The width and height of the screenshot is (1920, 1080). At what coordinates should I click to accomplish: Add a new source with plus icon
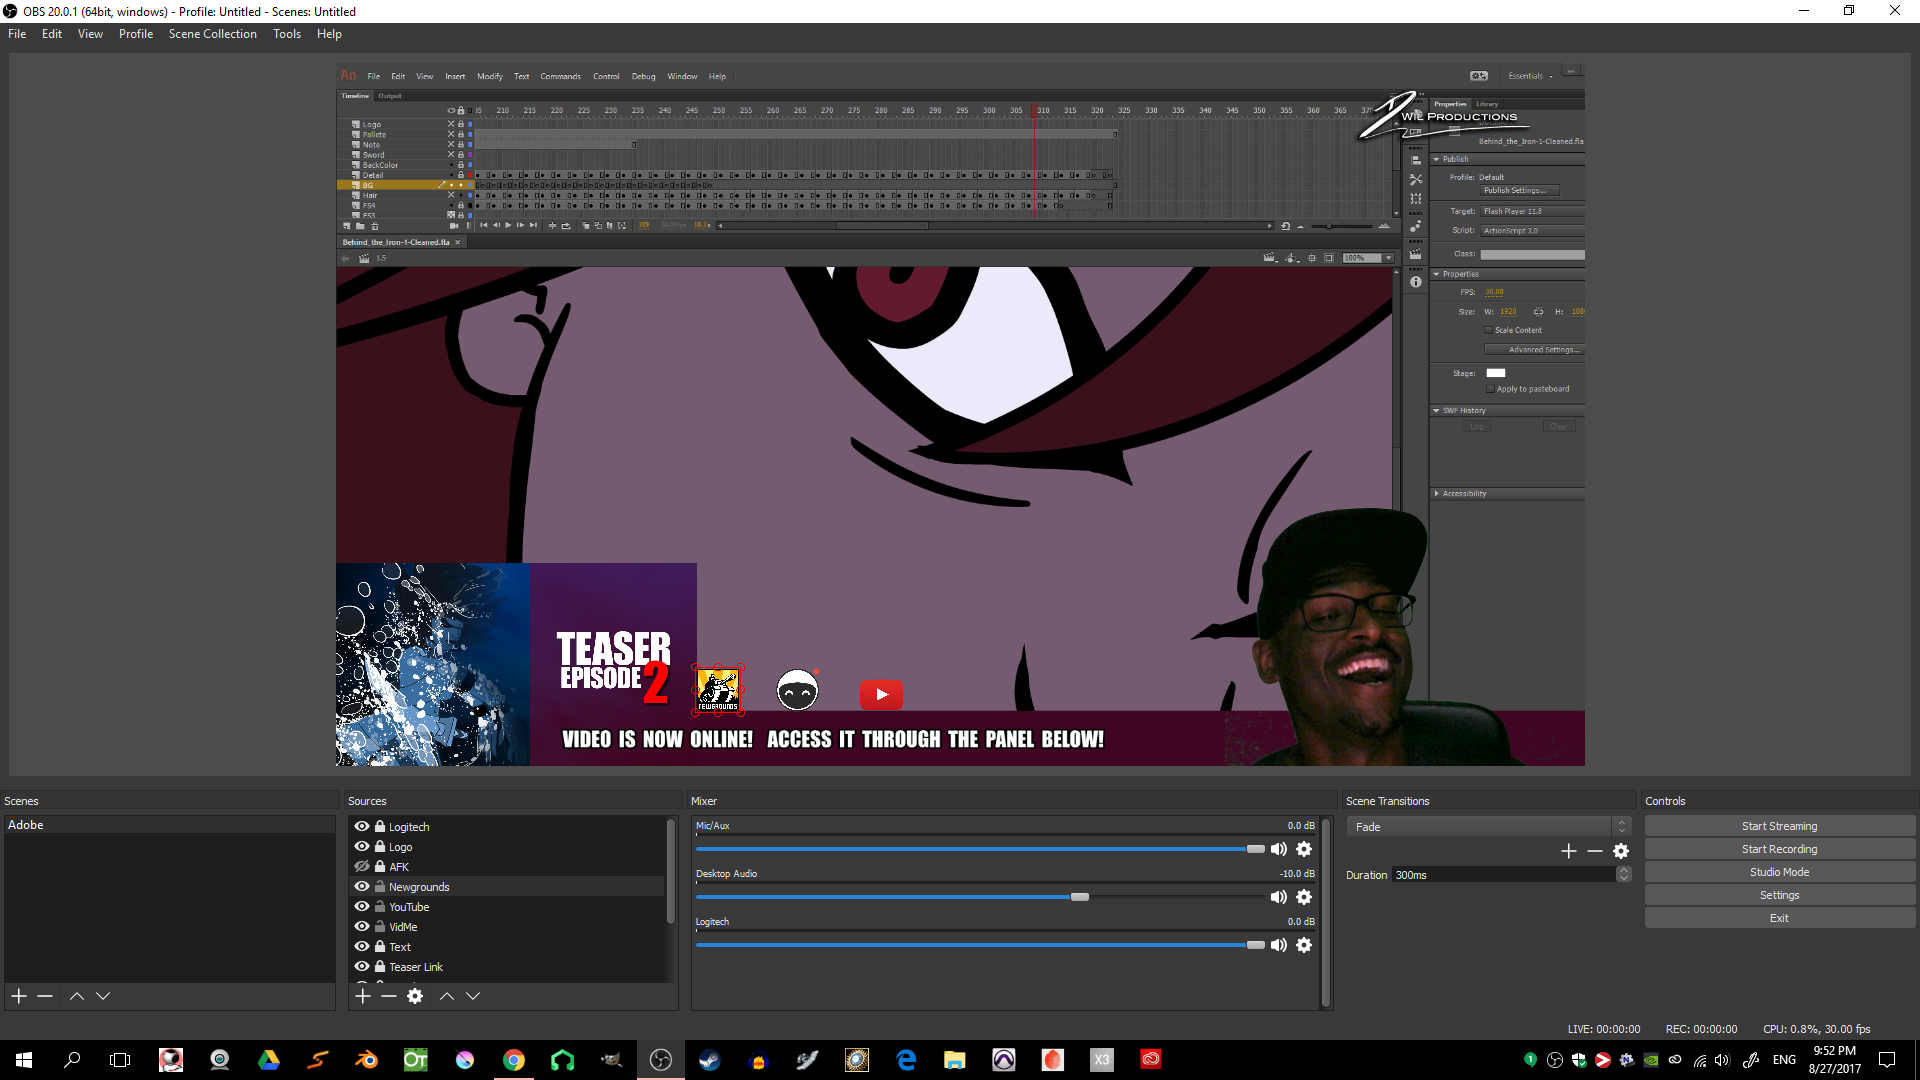[363, 996]
